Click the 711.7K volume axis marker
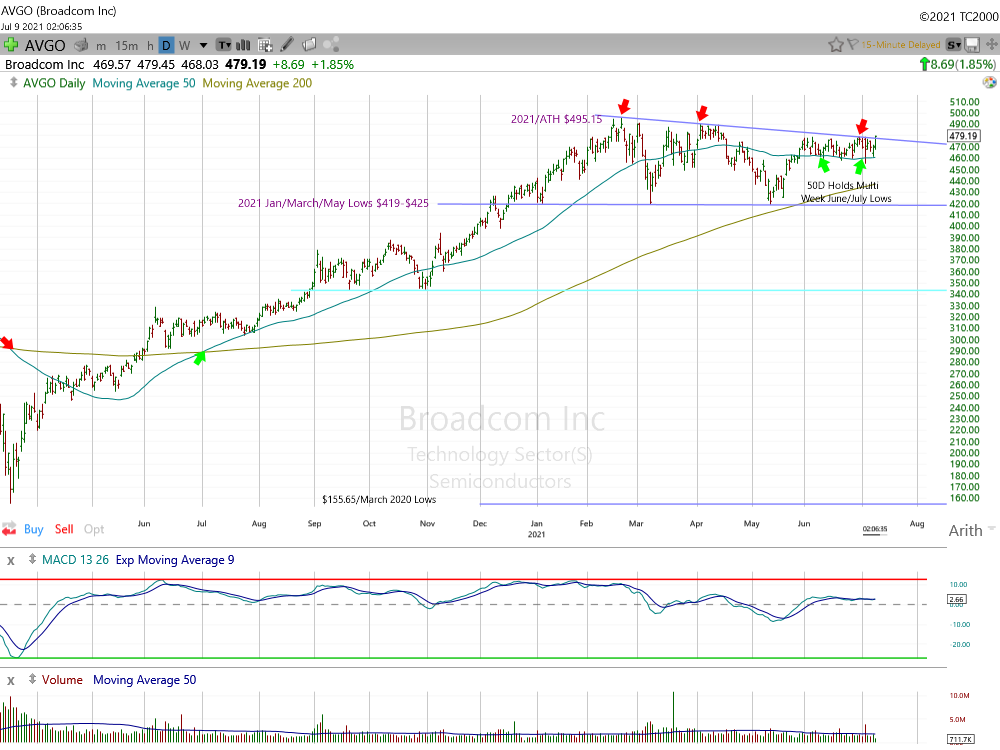 point(961,740)
